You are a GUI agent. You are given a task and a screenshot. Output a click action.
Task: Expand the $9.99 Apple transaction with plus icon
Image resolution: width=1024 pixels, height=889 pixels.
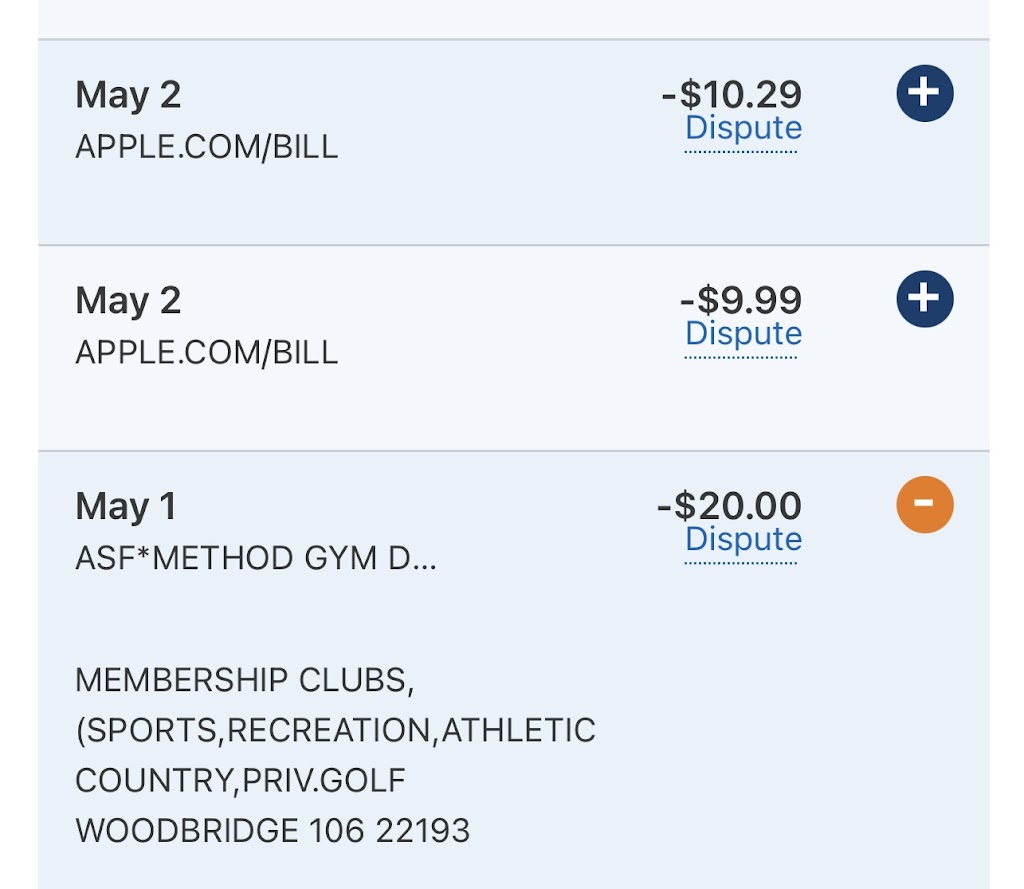click(925, 299)
